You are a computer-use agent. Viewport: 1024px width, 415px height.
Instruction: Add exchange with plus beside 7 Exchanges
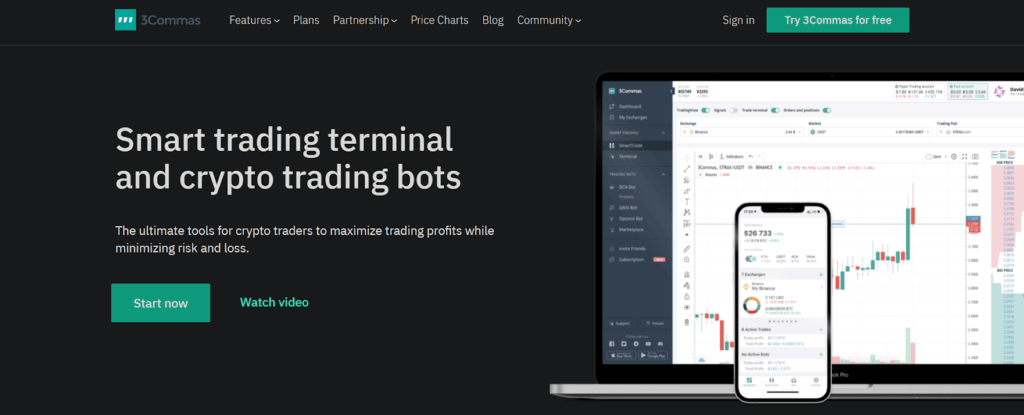coord(821,274)
